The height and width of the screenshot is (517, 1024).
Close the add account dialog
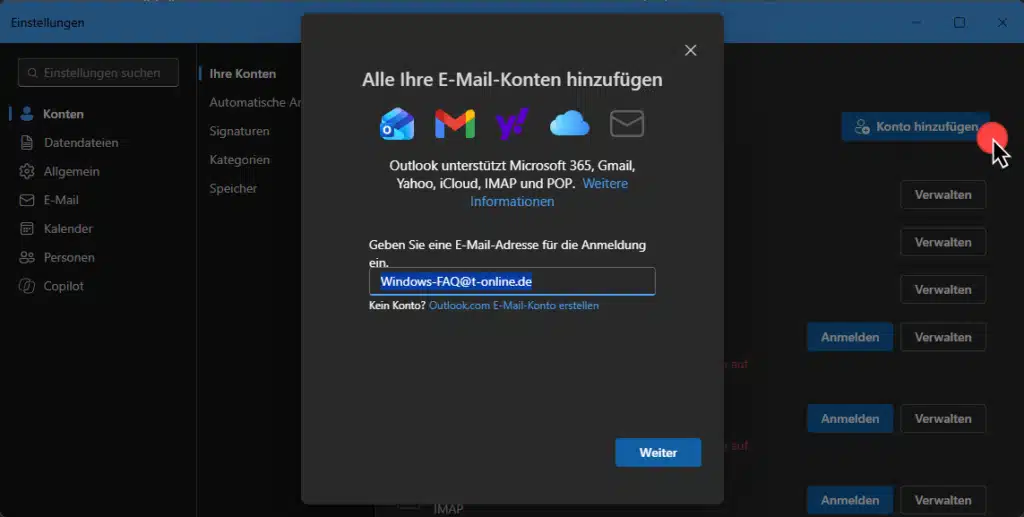pos(690,50)
